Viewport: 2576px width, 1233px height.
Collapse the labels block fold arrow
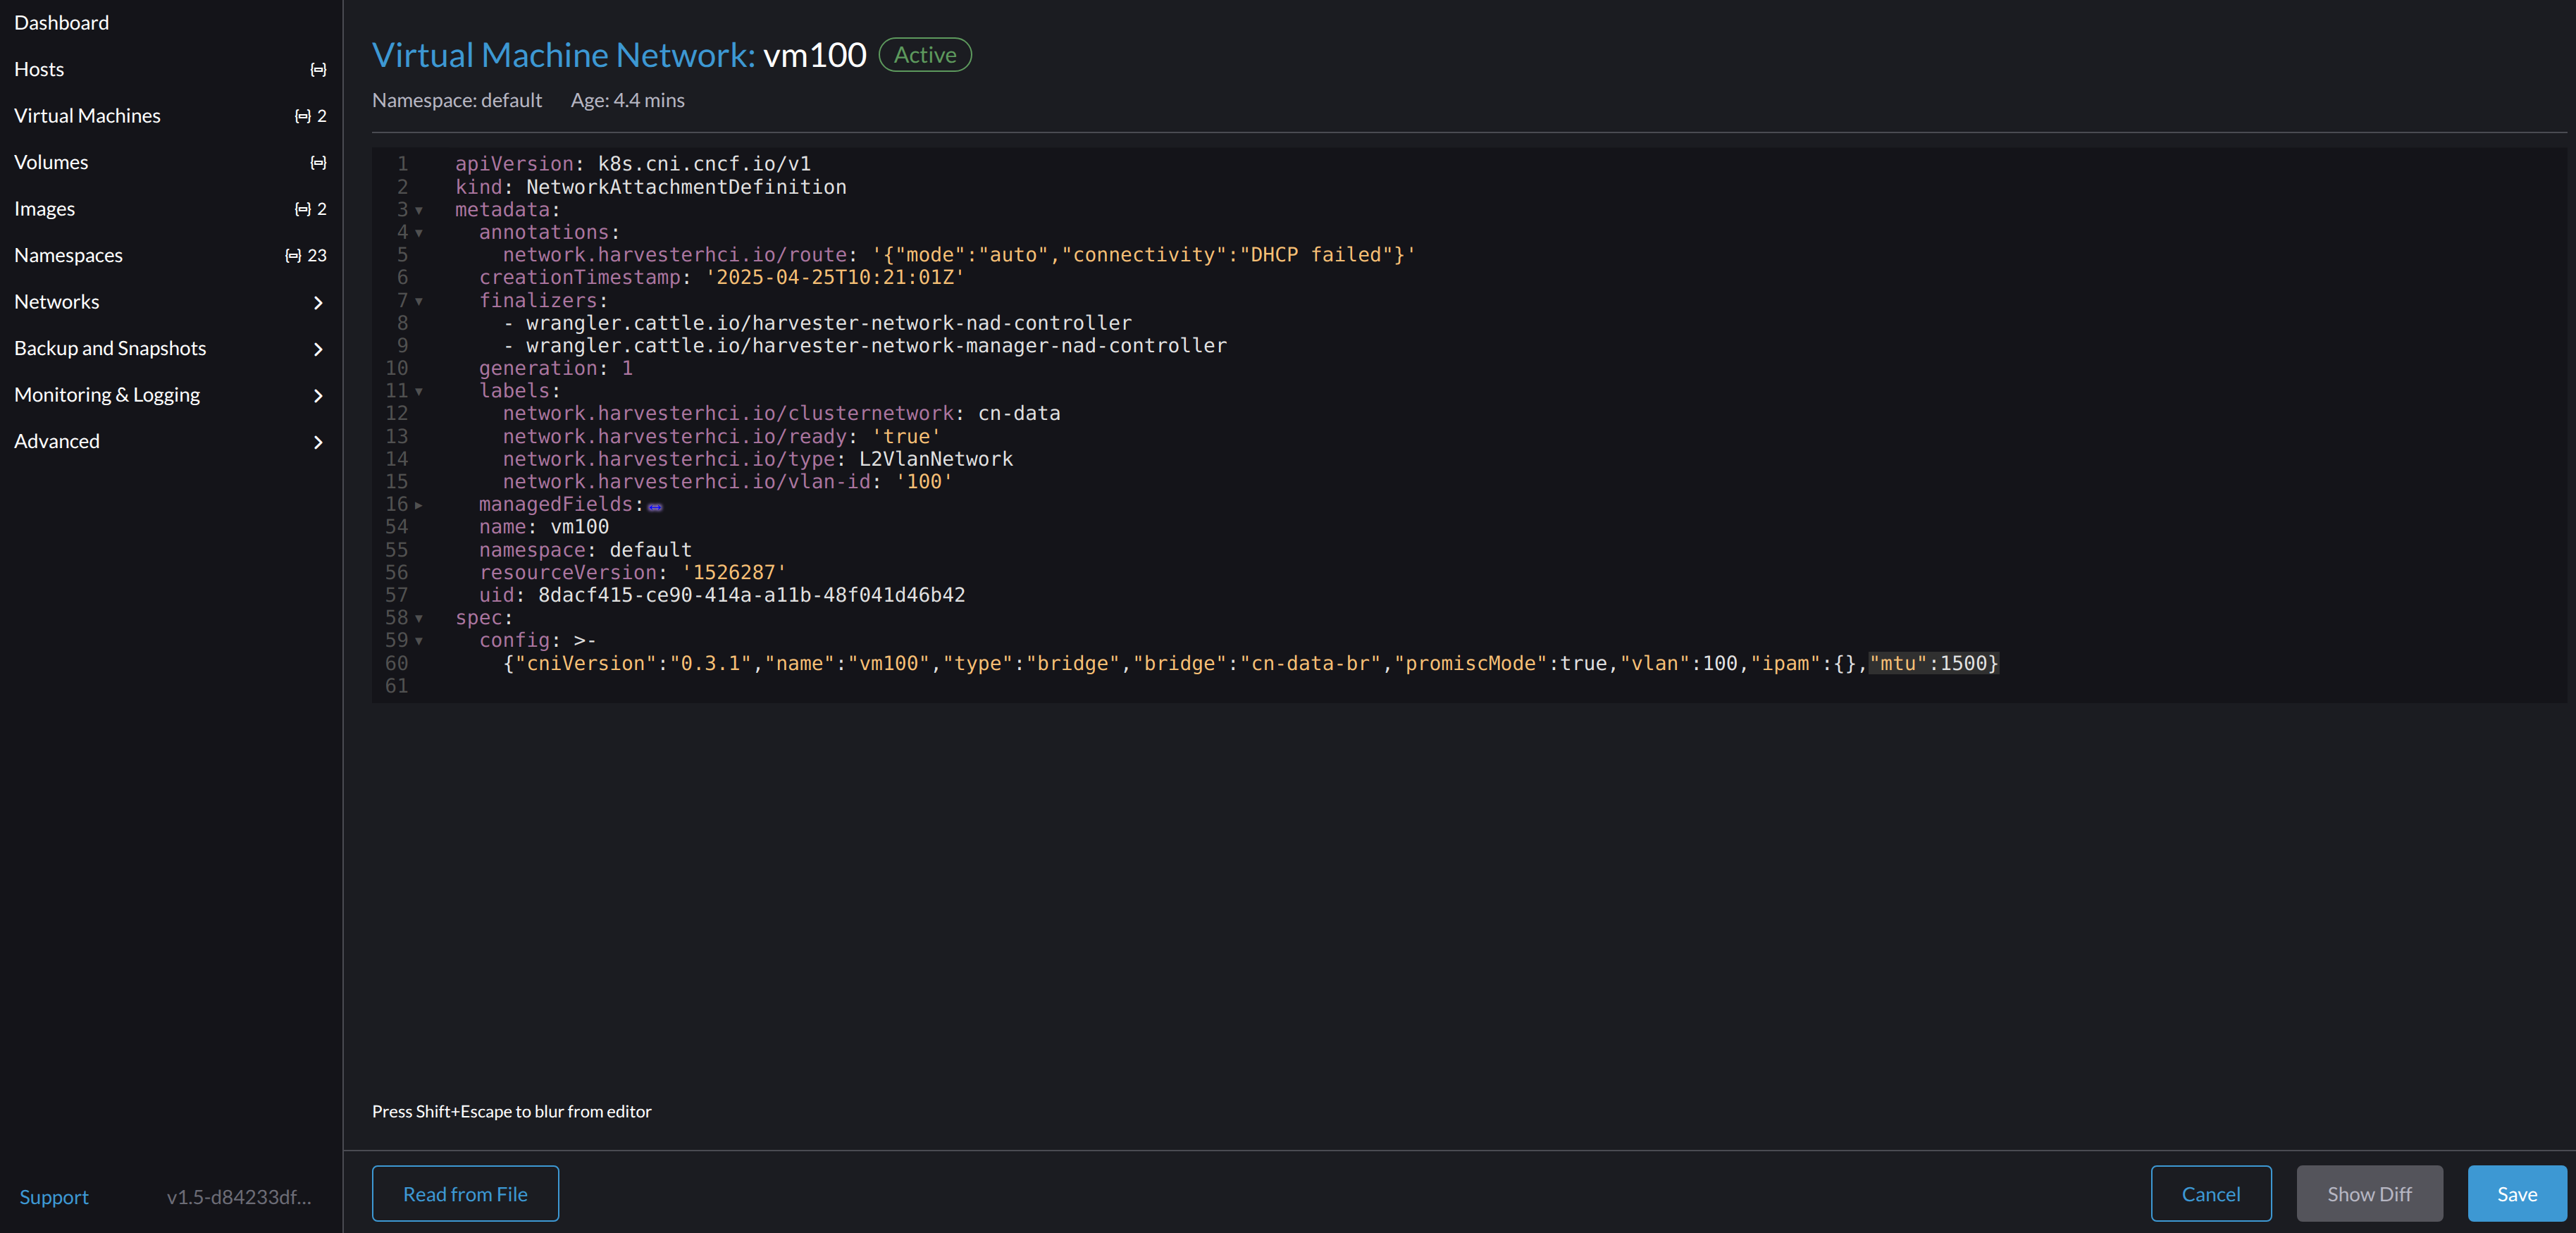click(419, 391)
